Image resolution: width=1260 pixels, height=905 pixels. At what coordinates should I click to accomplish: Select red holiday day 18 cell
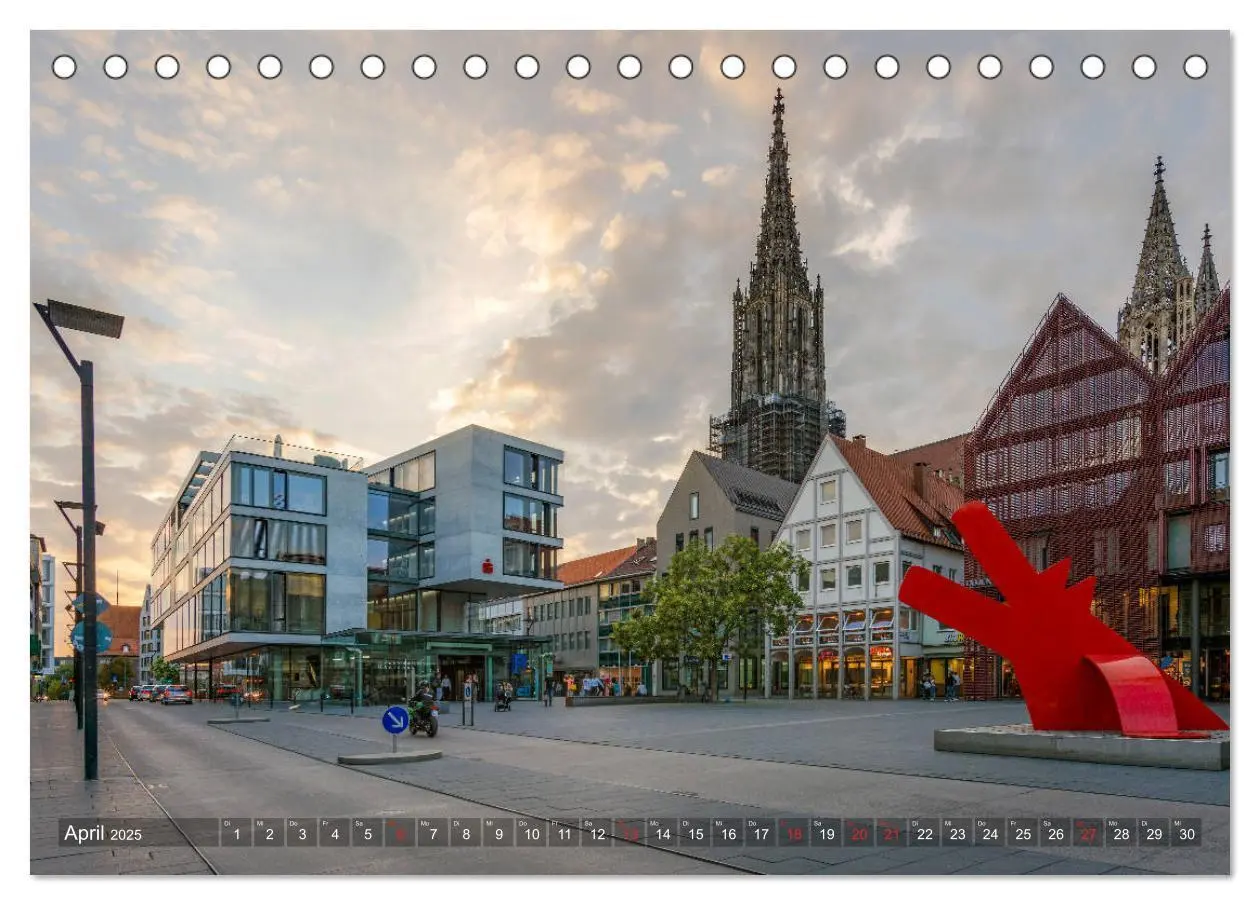coord(793,833)
